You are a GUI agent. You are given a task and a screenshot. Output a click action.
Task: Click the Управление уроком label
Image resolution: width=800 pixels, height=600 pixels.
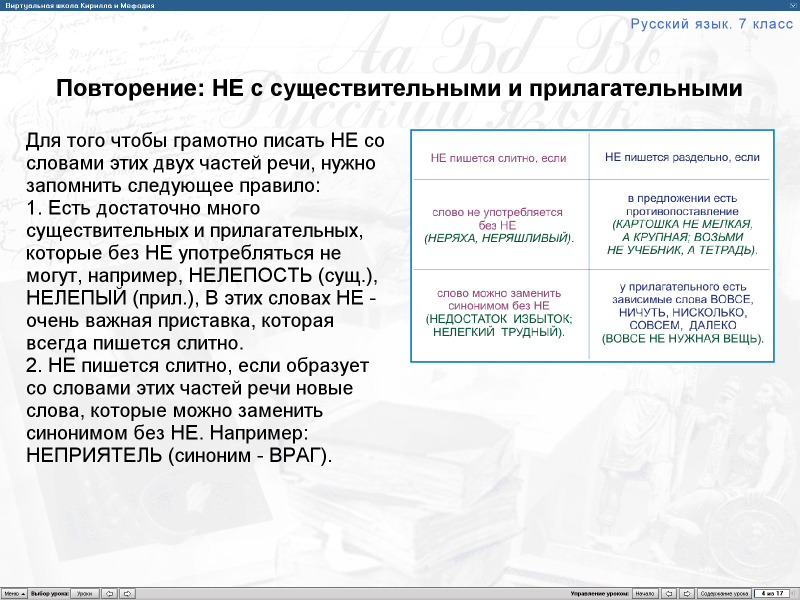point(602,592)
